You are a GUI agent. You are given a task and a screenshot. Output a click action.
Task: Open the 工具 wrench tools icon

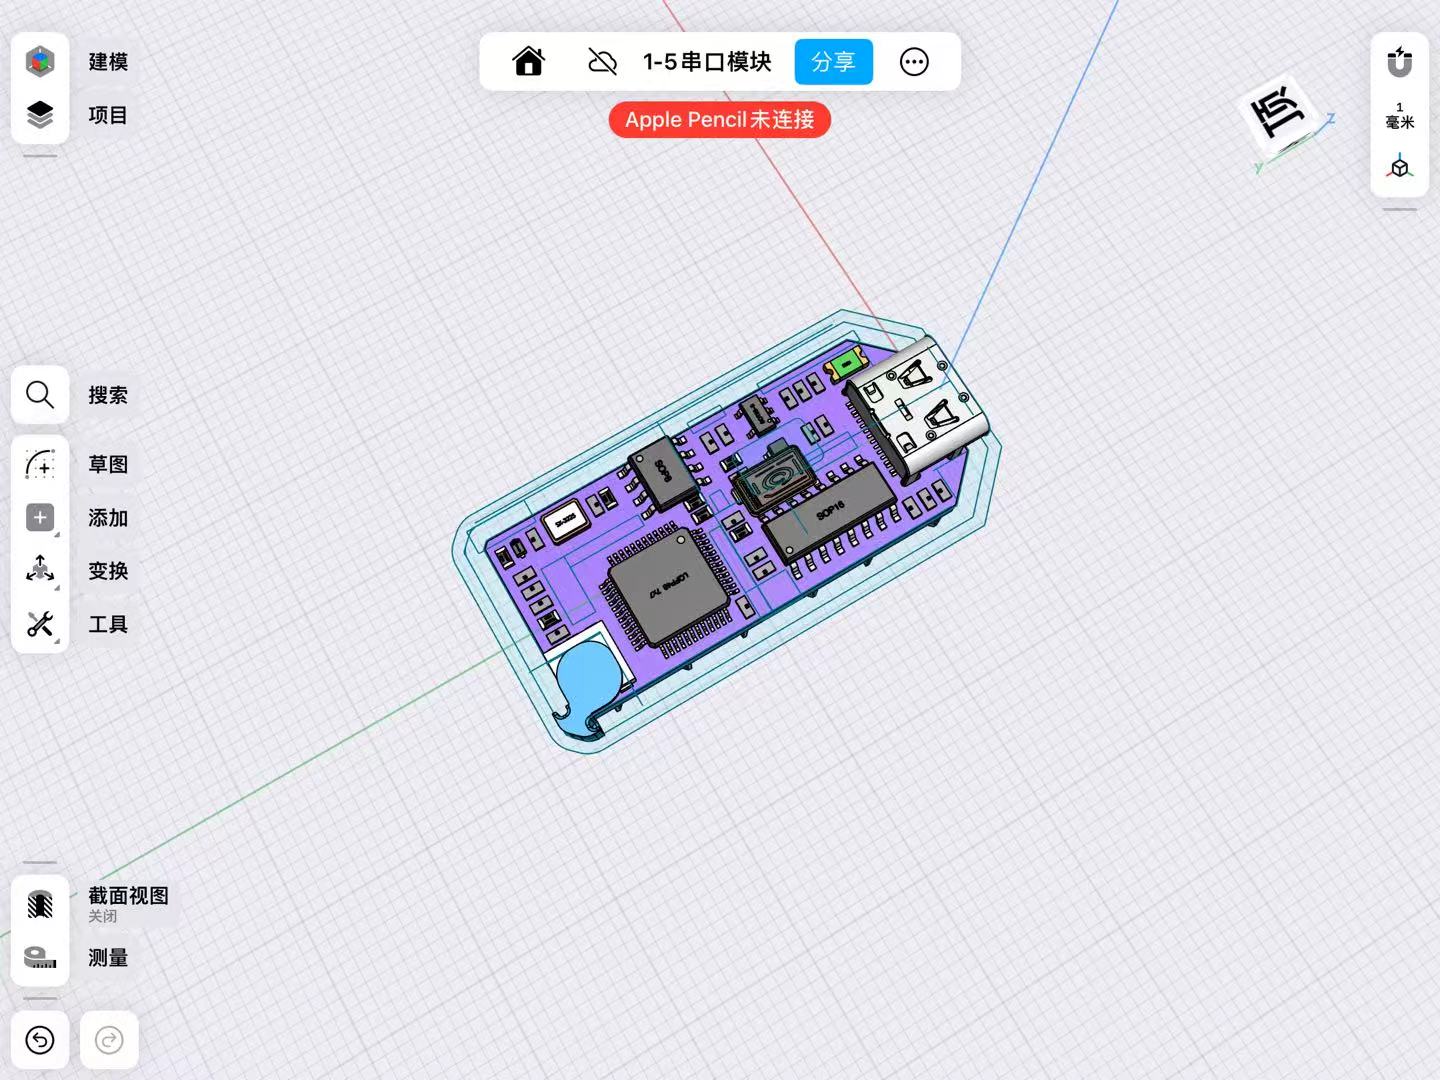tap(40, 624)
